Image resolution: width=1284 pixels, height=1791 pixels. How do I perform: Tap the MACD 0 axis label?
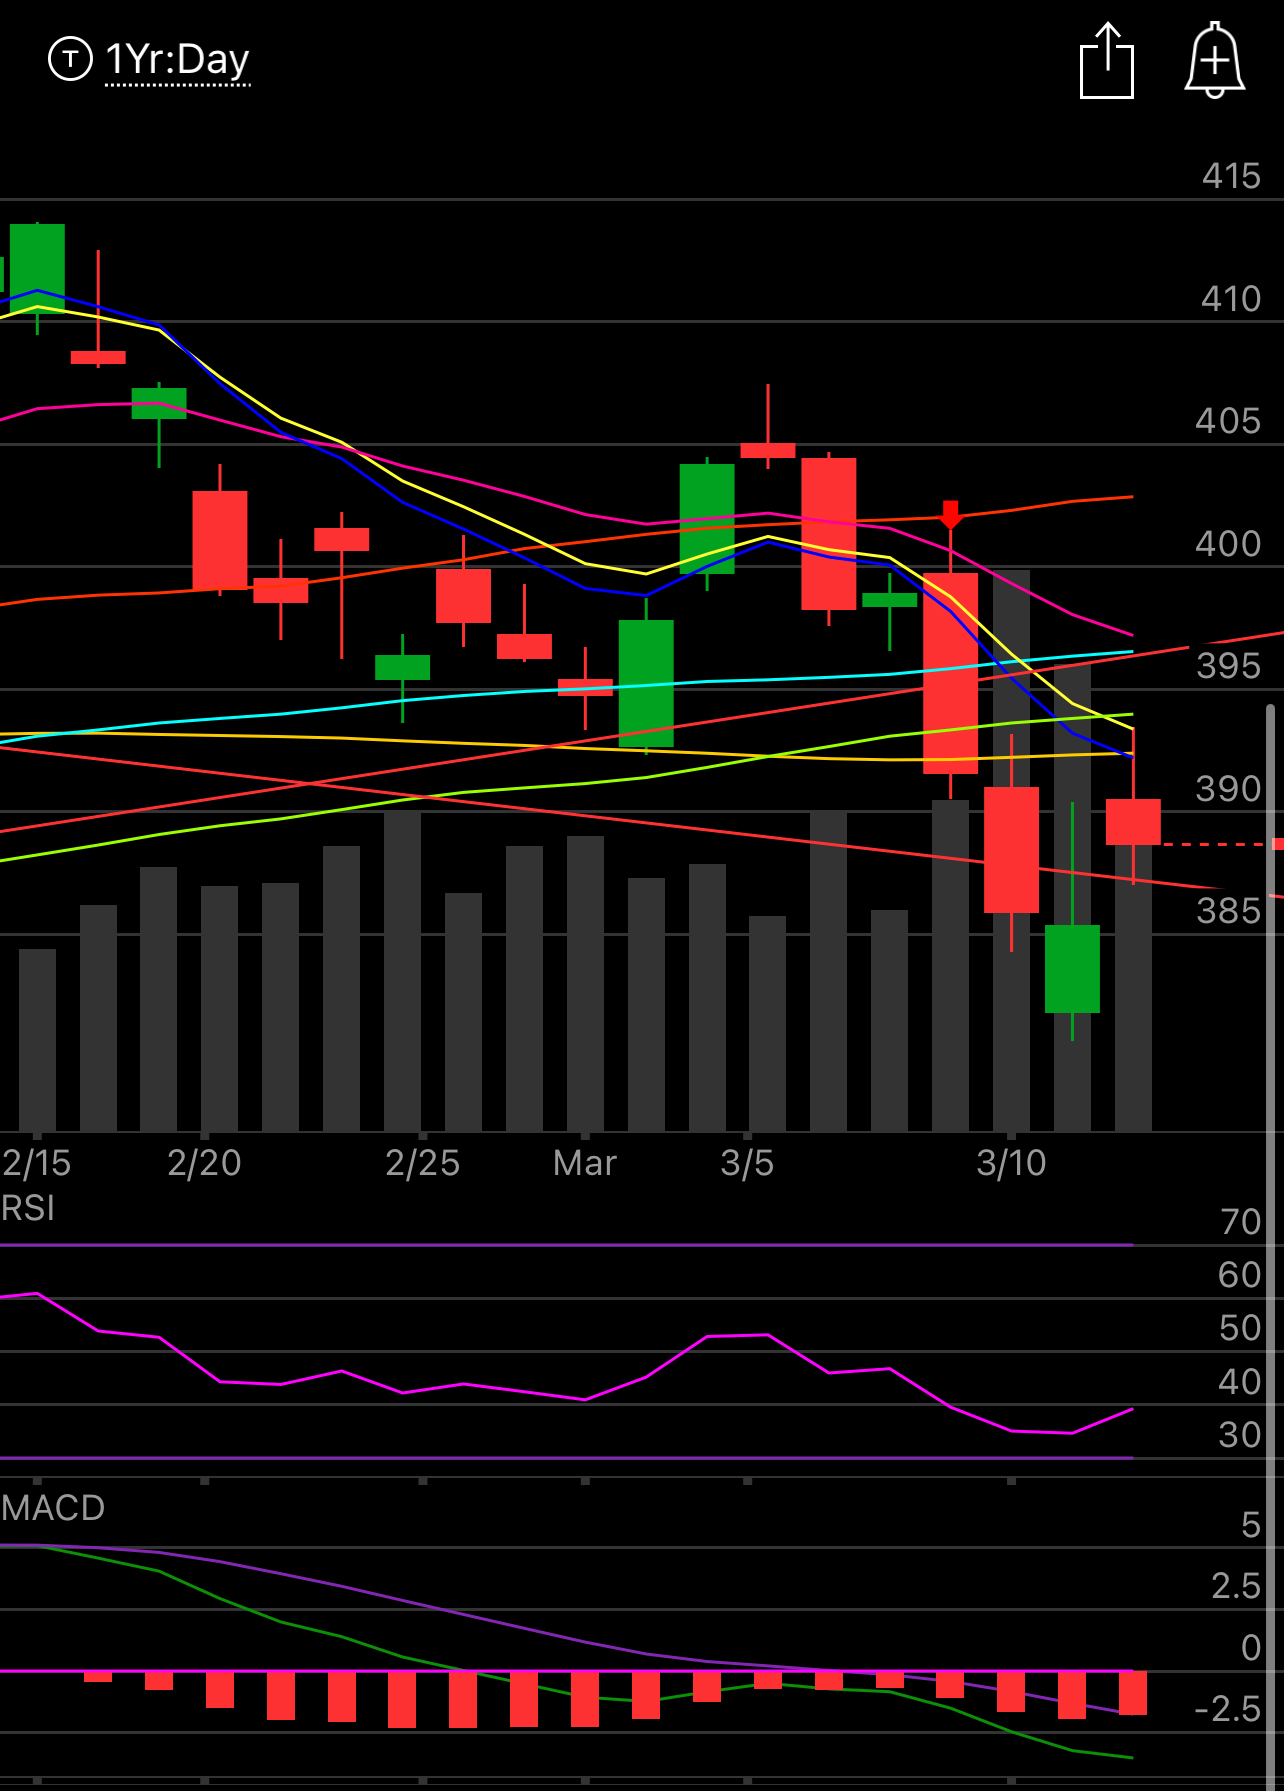coord(1251,1647)
